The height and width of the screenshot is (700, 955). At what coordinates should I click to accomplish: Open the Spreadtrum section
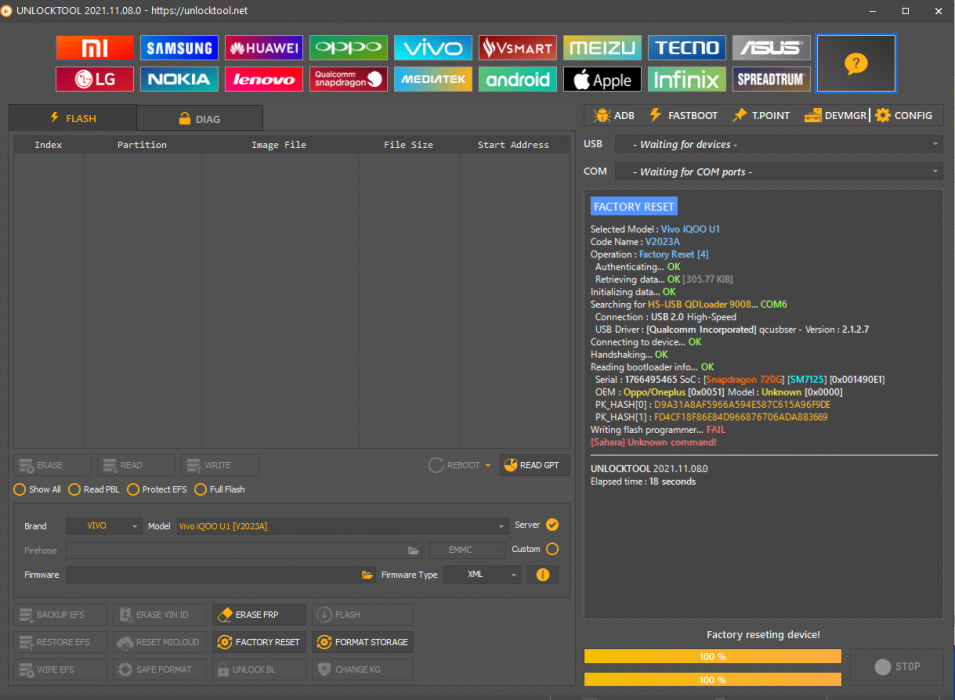click(772, 79)
